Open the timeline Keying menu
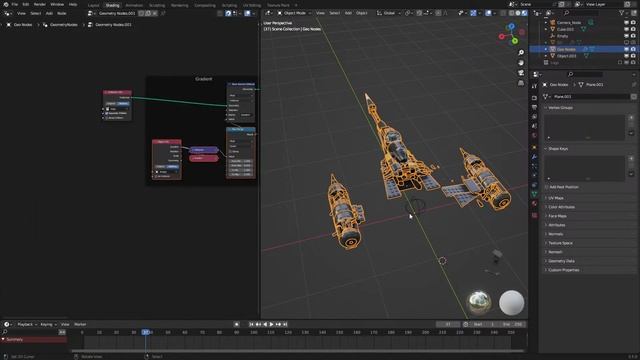 pos(48,324)
